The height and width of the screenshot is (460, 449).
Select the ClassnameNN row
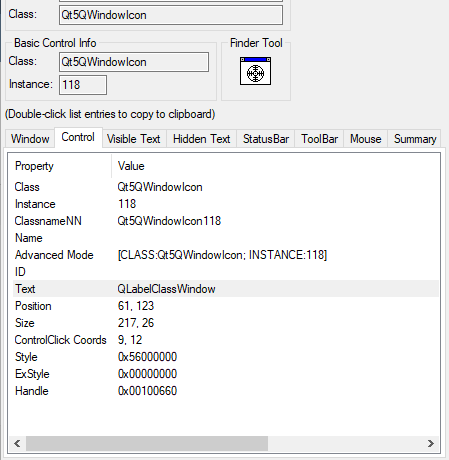(x=226, y=221)
